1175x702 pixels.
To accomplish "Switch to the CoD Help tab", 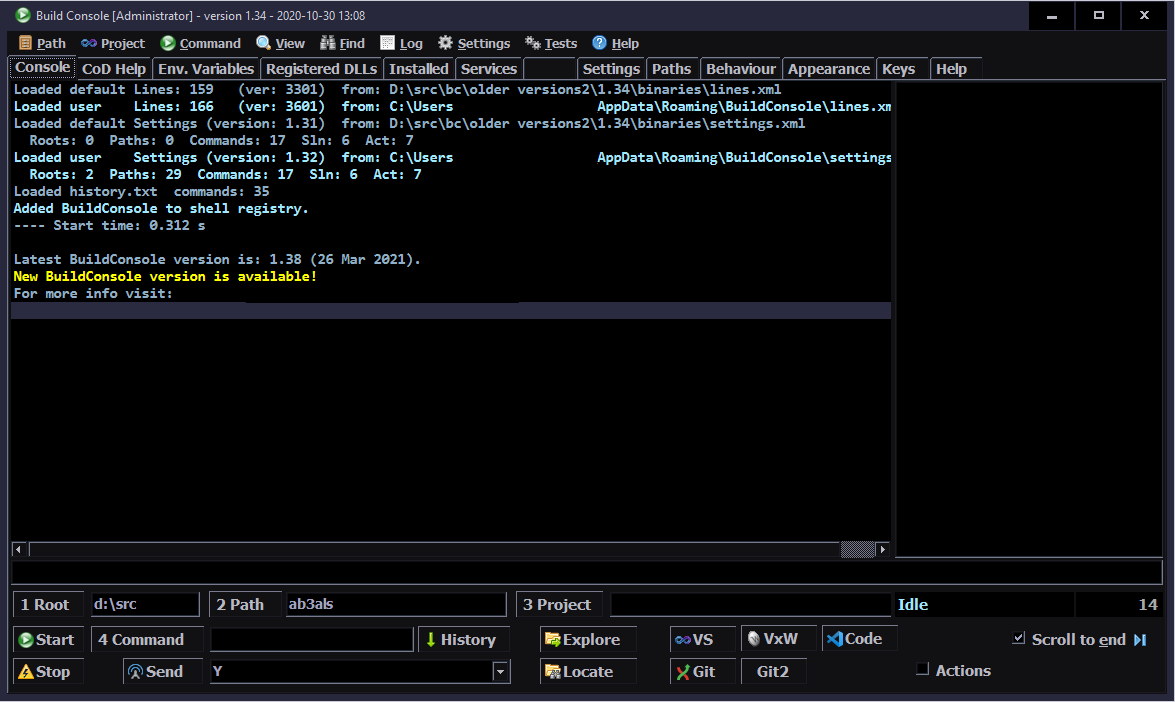I will (x=114, y=69).
